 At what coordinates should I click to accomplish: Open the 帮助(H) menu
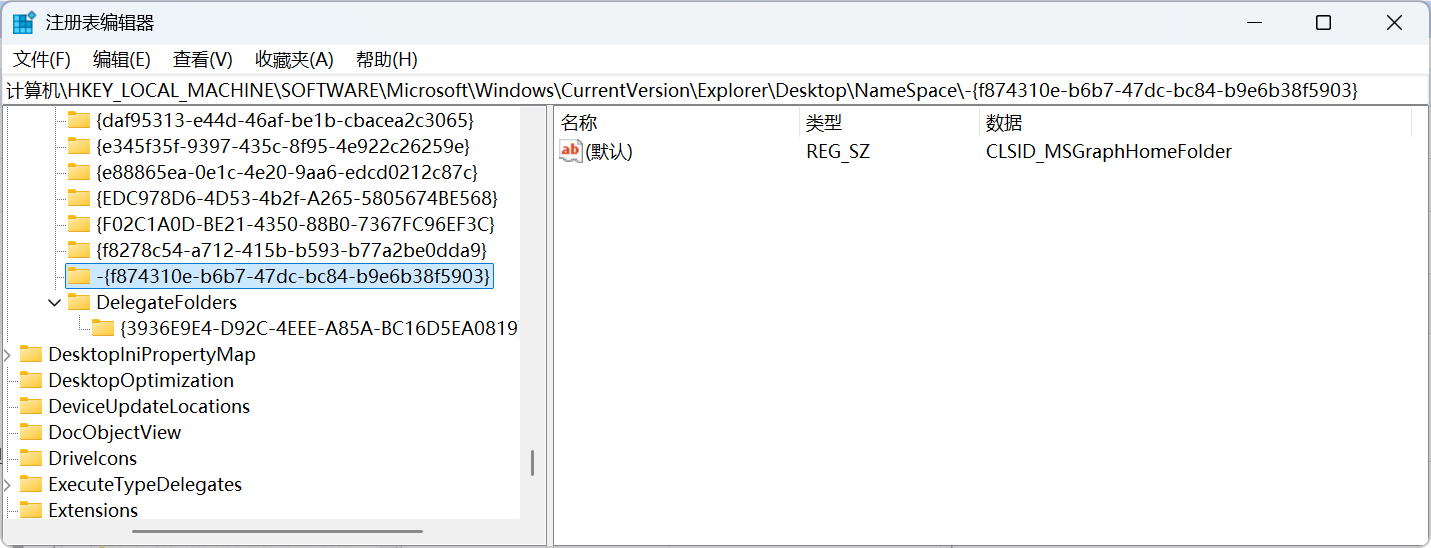(x=387, y=59)
